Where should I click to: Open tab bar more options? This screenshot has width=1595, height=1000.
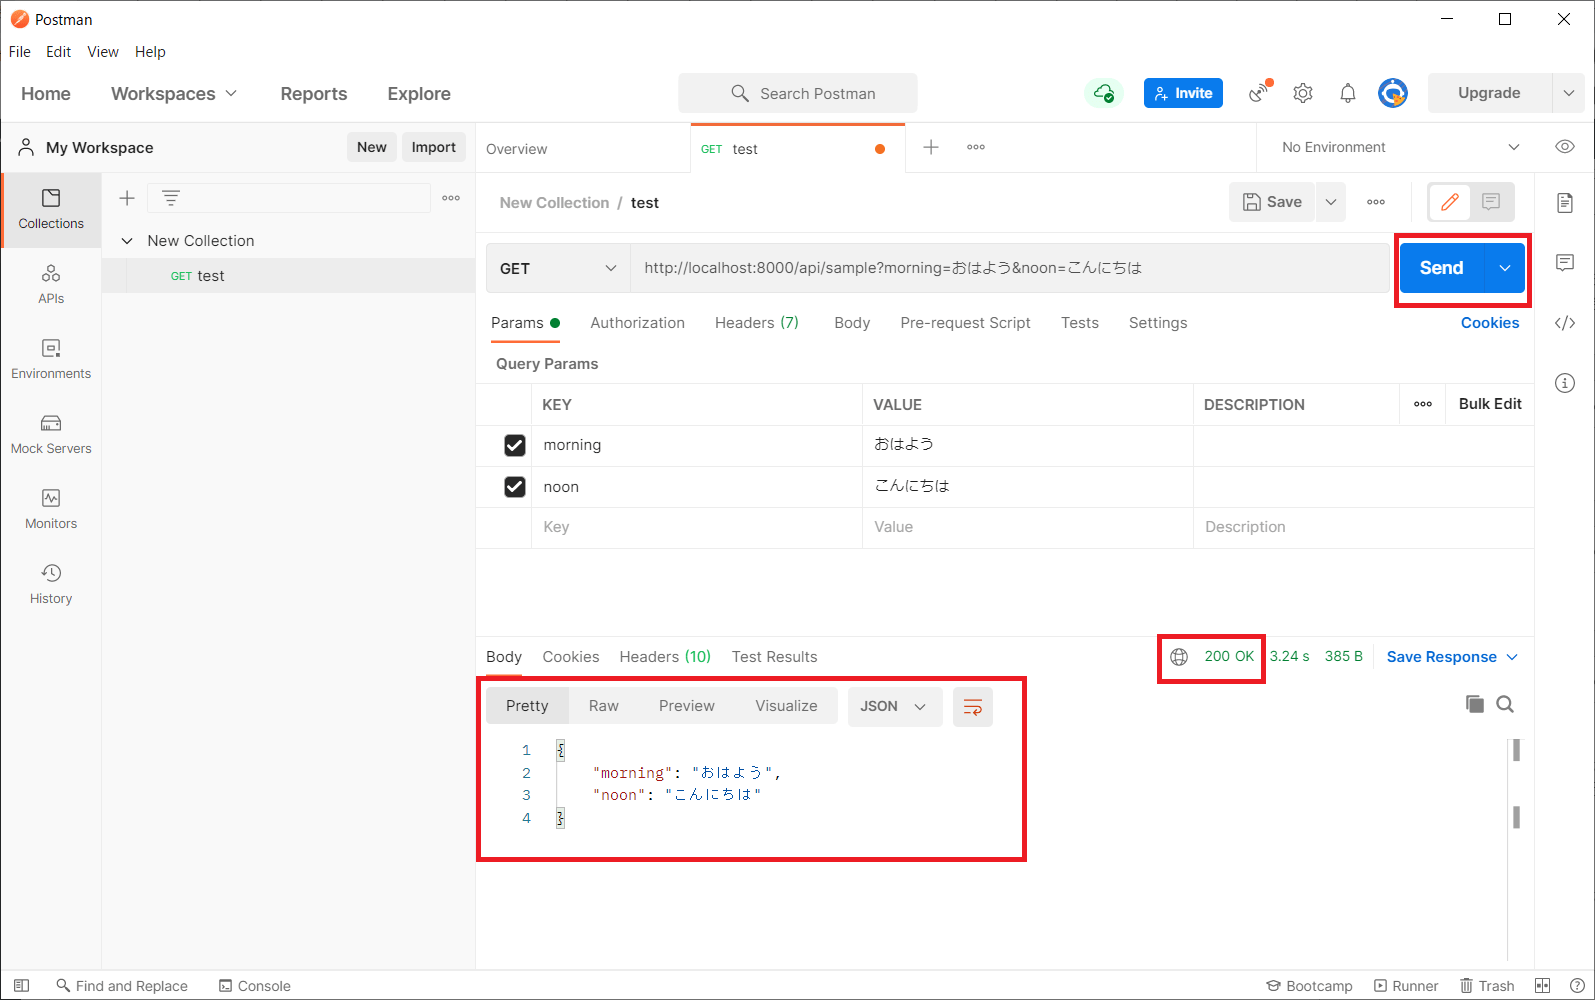click(976, 147)
